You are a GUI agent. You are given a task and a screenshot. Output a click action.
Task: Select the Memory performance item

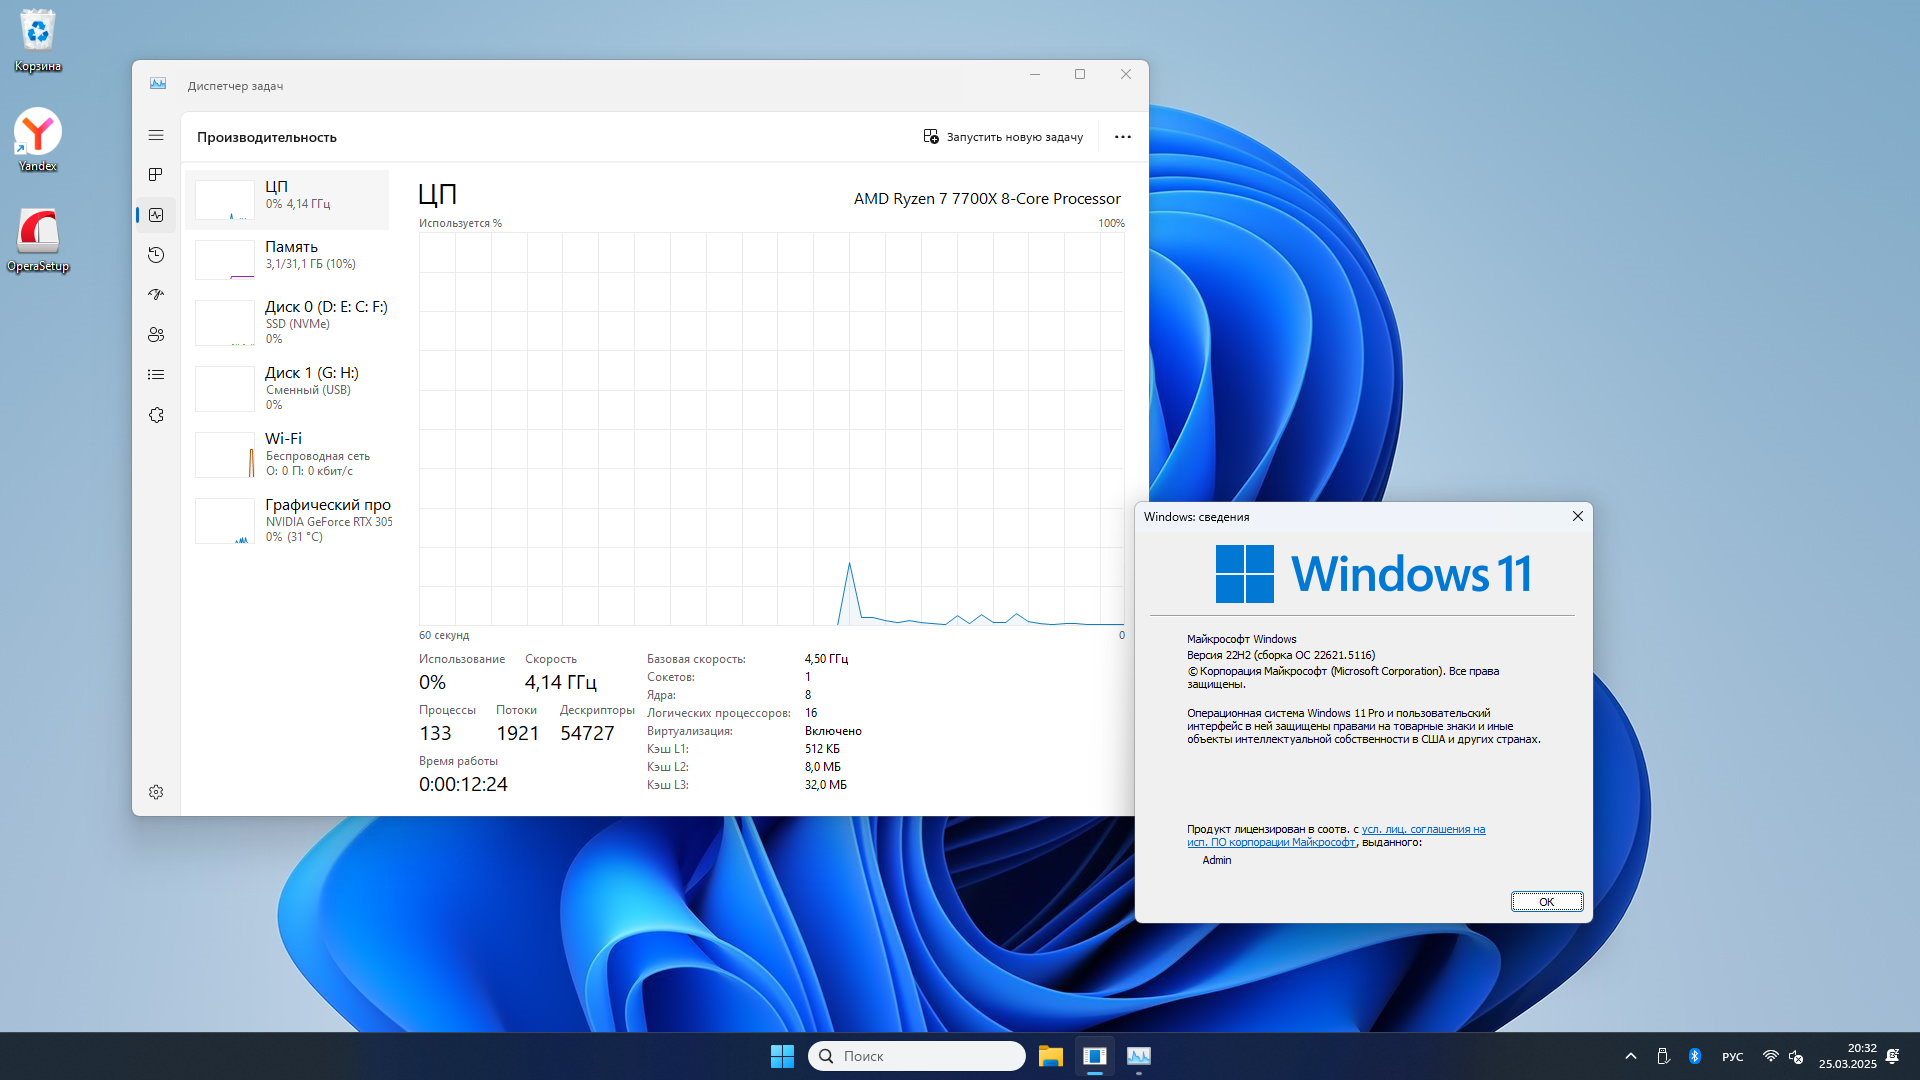click(290, 256)
